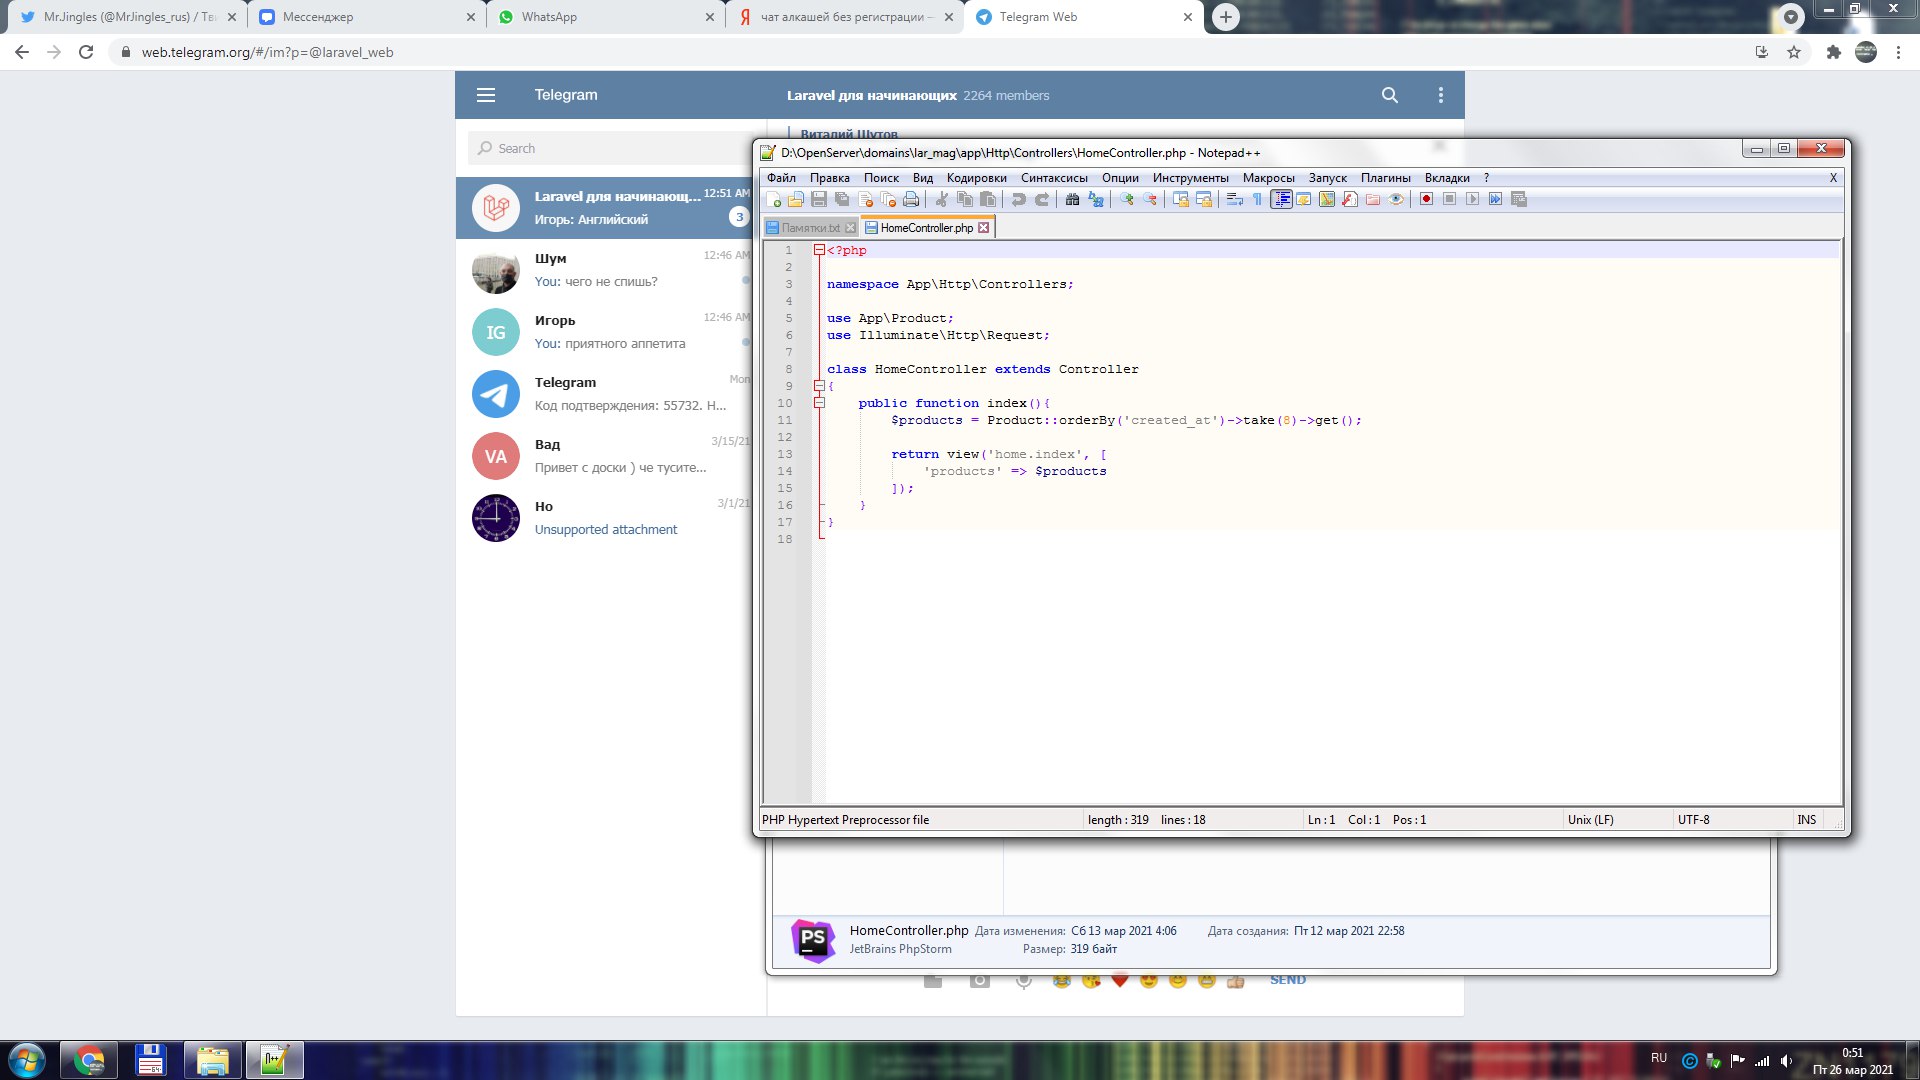Click the Save recorded macro icon
The image size is (1920, 1080).
[1517, 199]
